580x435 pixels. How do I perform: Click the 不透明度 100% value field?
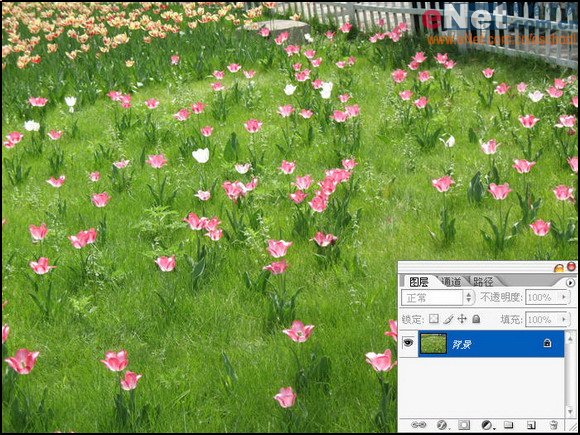click(542, 297)
